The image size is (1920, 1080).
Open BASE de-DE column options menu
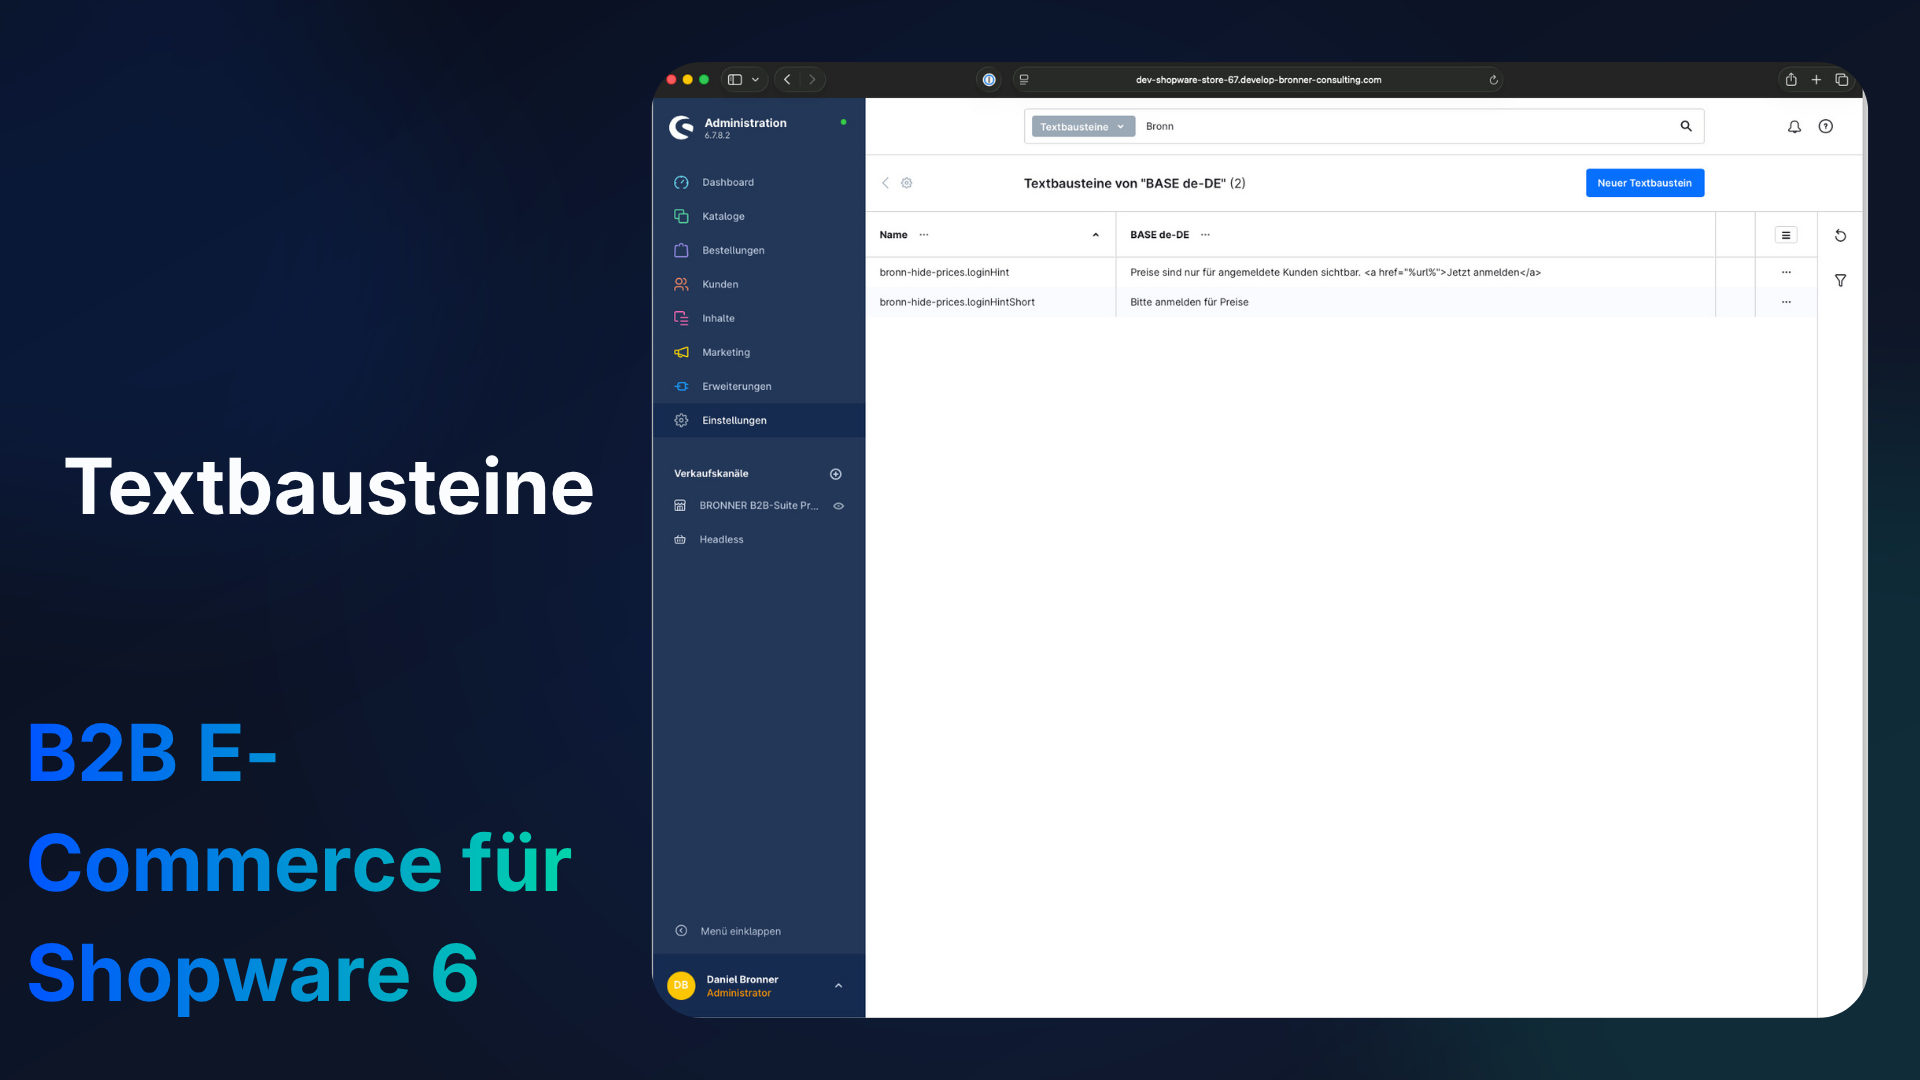click(x=1205, y=235)
